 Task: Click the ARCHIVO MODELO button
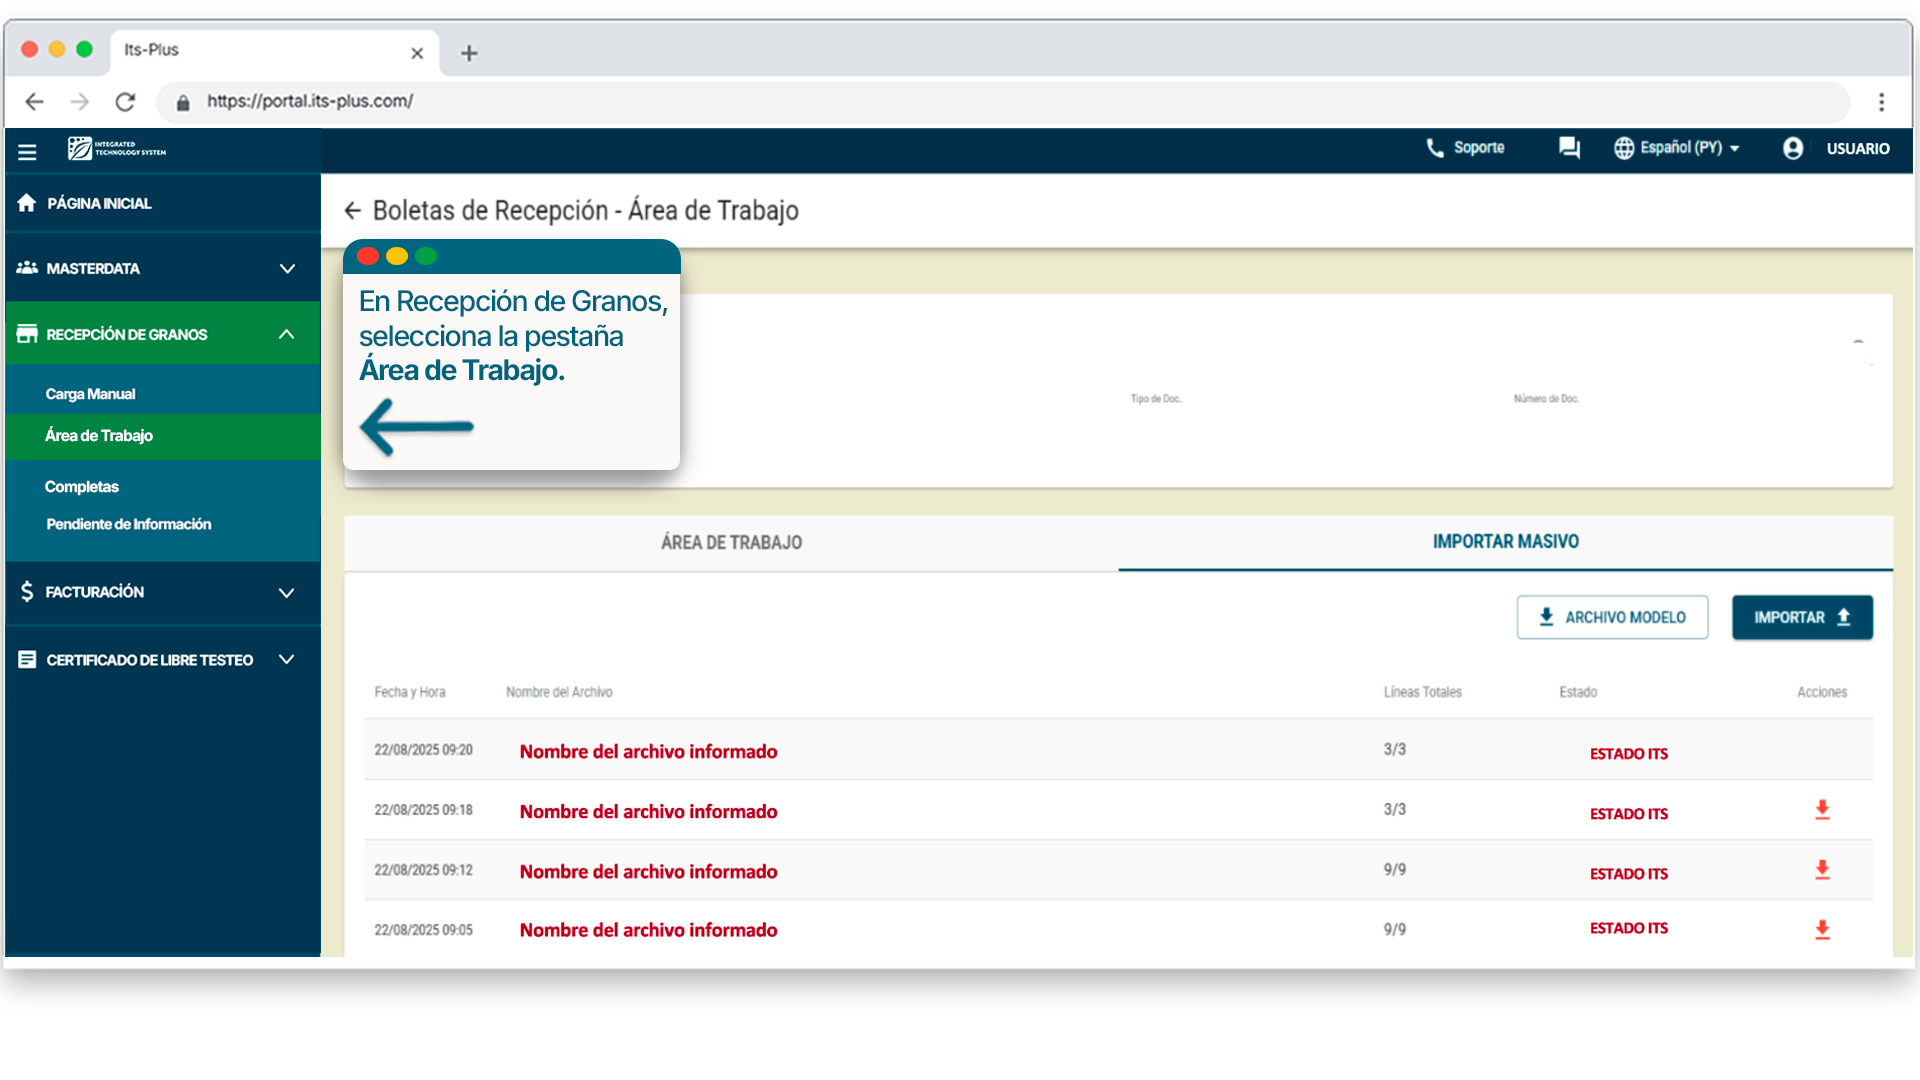pos(1612,617)
